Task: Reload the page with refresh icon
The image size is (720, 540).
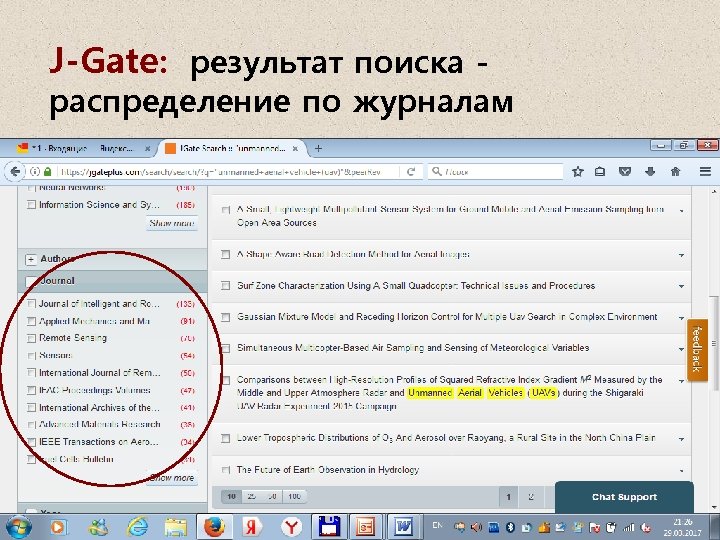Action: [x=411, y=172]
